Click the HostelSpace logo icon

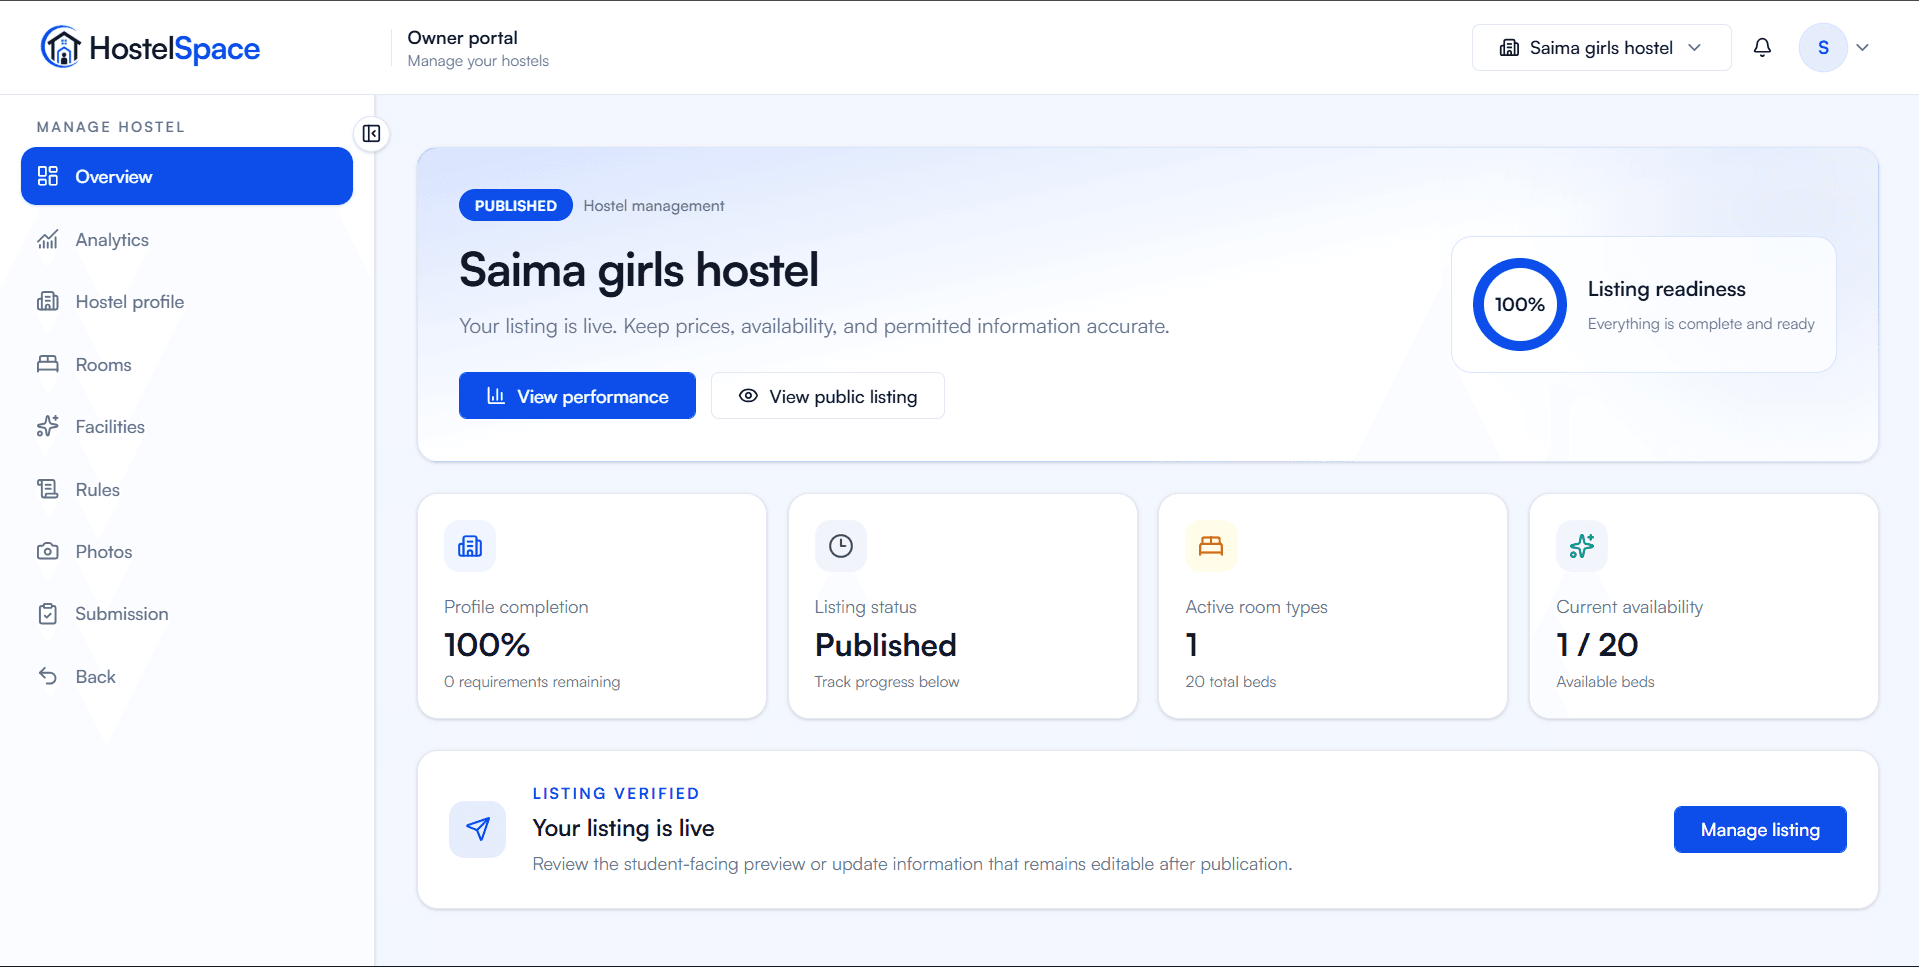pyautogui.click(x=61, y=47)
